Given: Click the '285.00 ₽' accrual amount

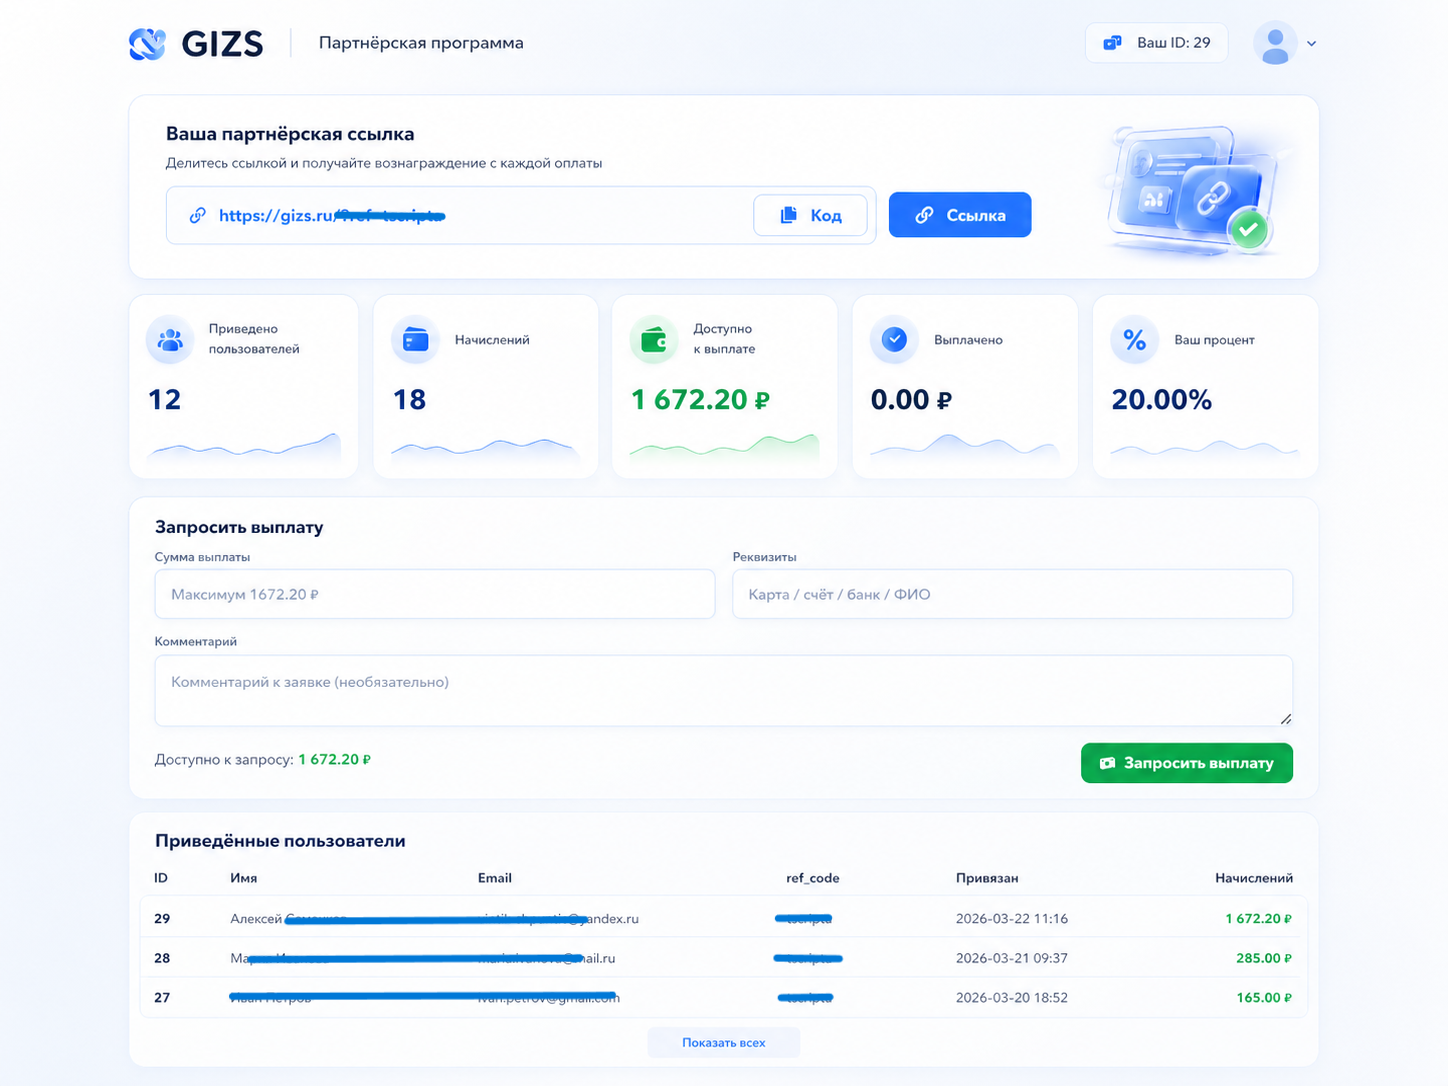Looking at the screenshot, I should (1264, 958).
